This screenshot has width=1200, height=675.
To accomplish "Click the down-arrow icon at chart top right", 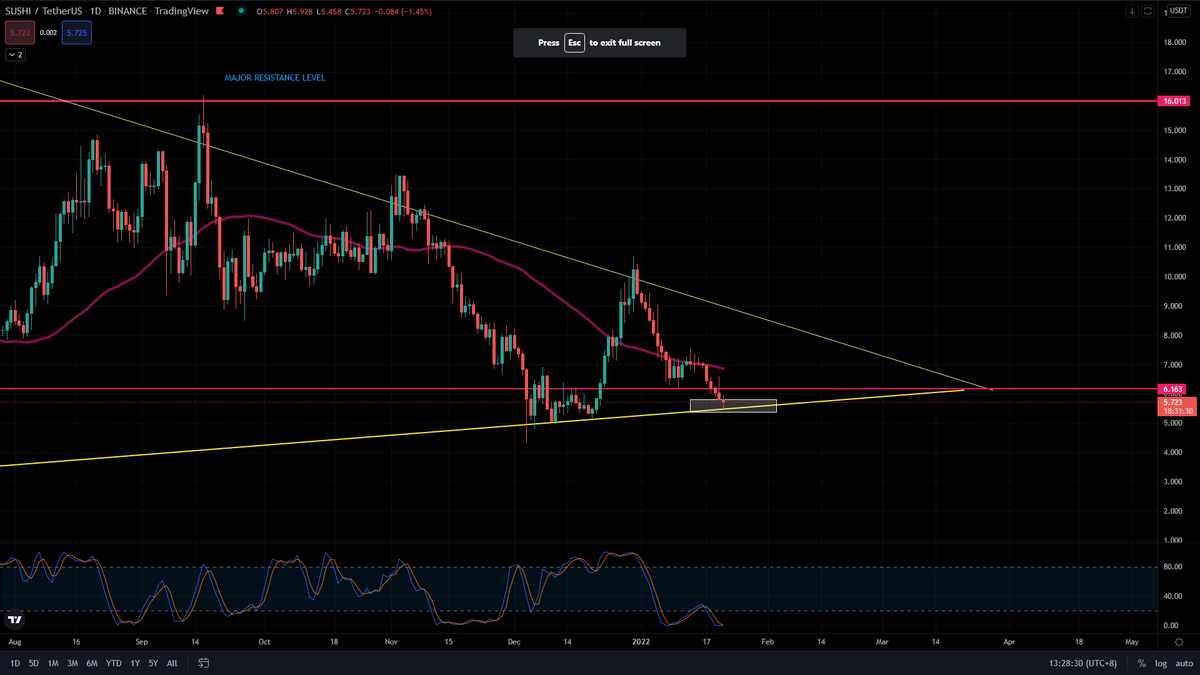I will pyautogui.click(x=1132, y=11).
